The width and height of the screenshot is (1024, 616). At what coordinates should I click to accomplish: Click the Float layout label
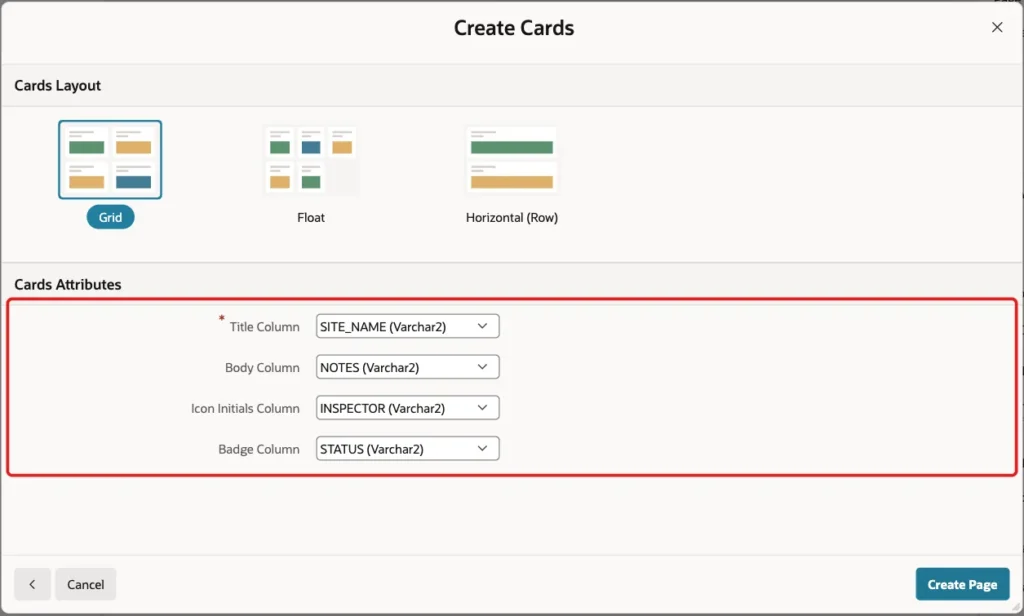[311, 218]
